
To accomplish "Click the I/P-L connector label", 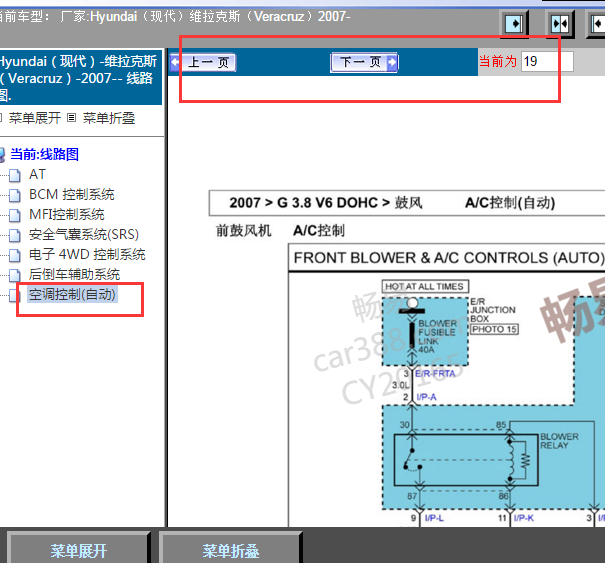I will [434, 518].
